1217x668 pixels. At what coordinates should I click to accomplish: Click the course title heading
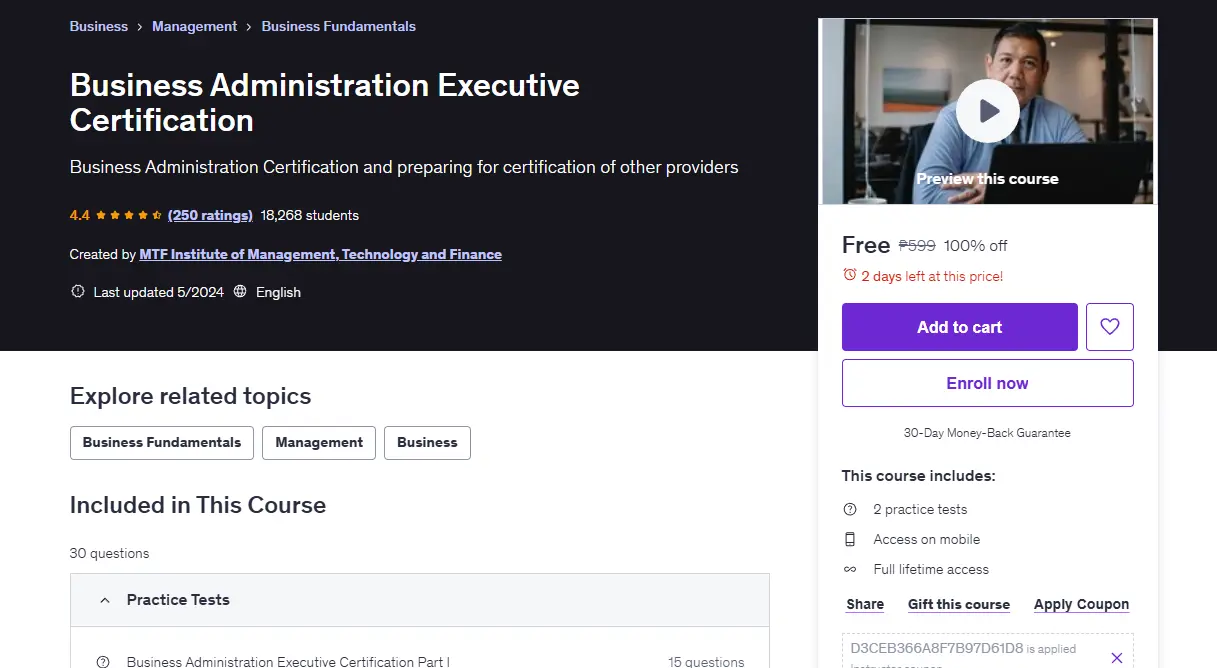[x=325, y=102]
